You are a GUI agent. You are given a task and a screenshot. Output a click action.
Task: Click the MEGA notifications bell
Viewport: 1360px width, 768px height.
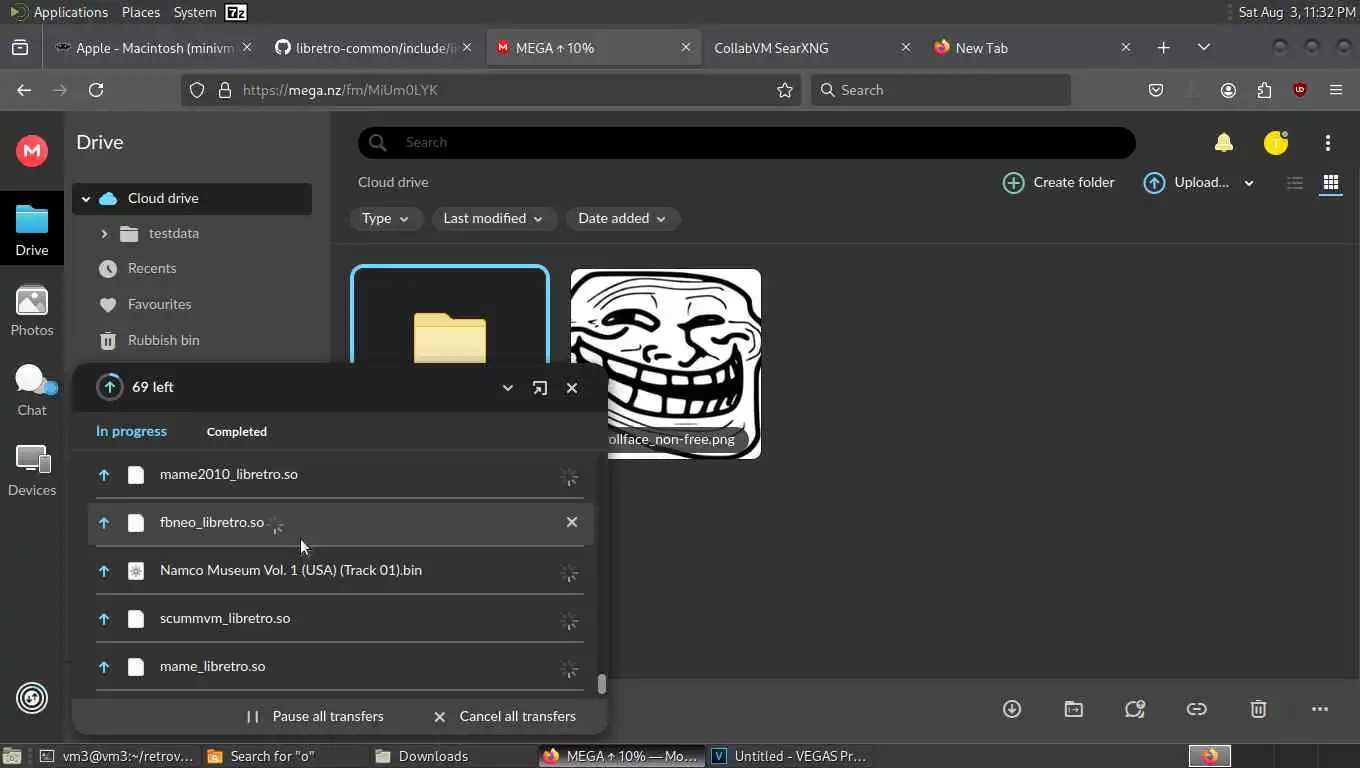(x=1223, y=143)
